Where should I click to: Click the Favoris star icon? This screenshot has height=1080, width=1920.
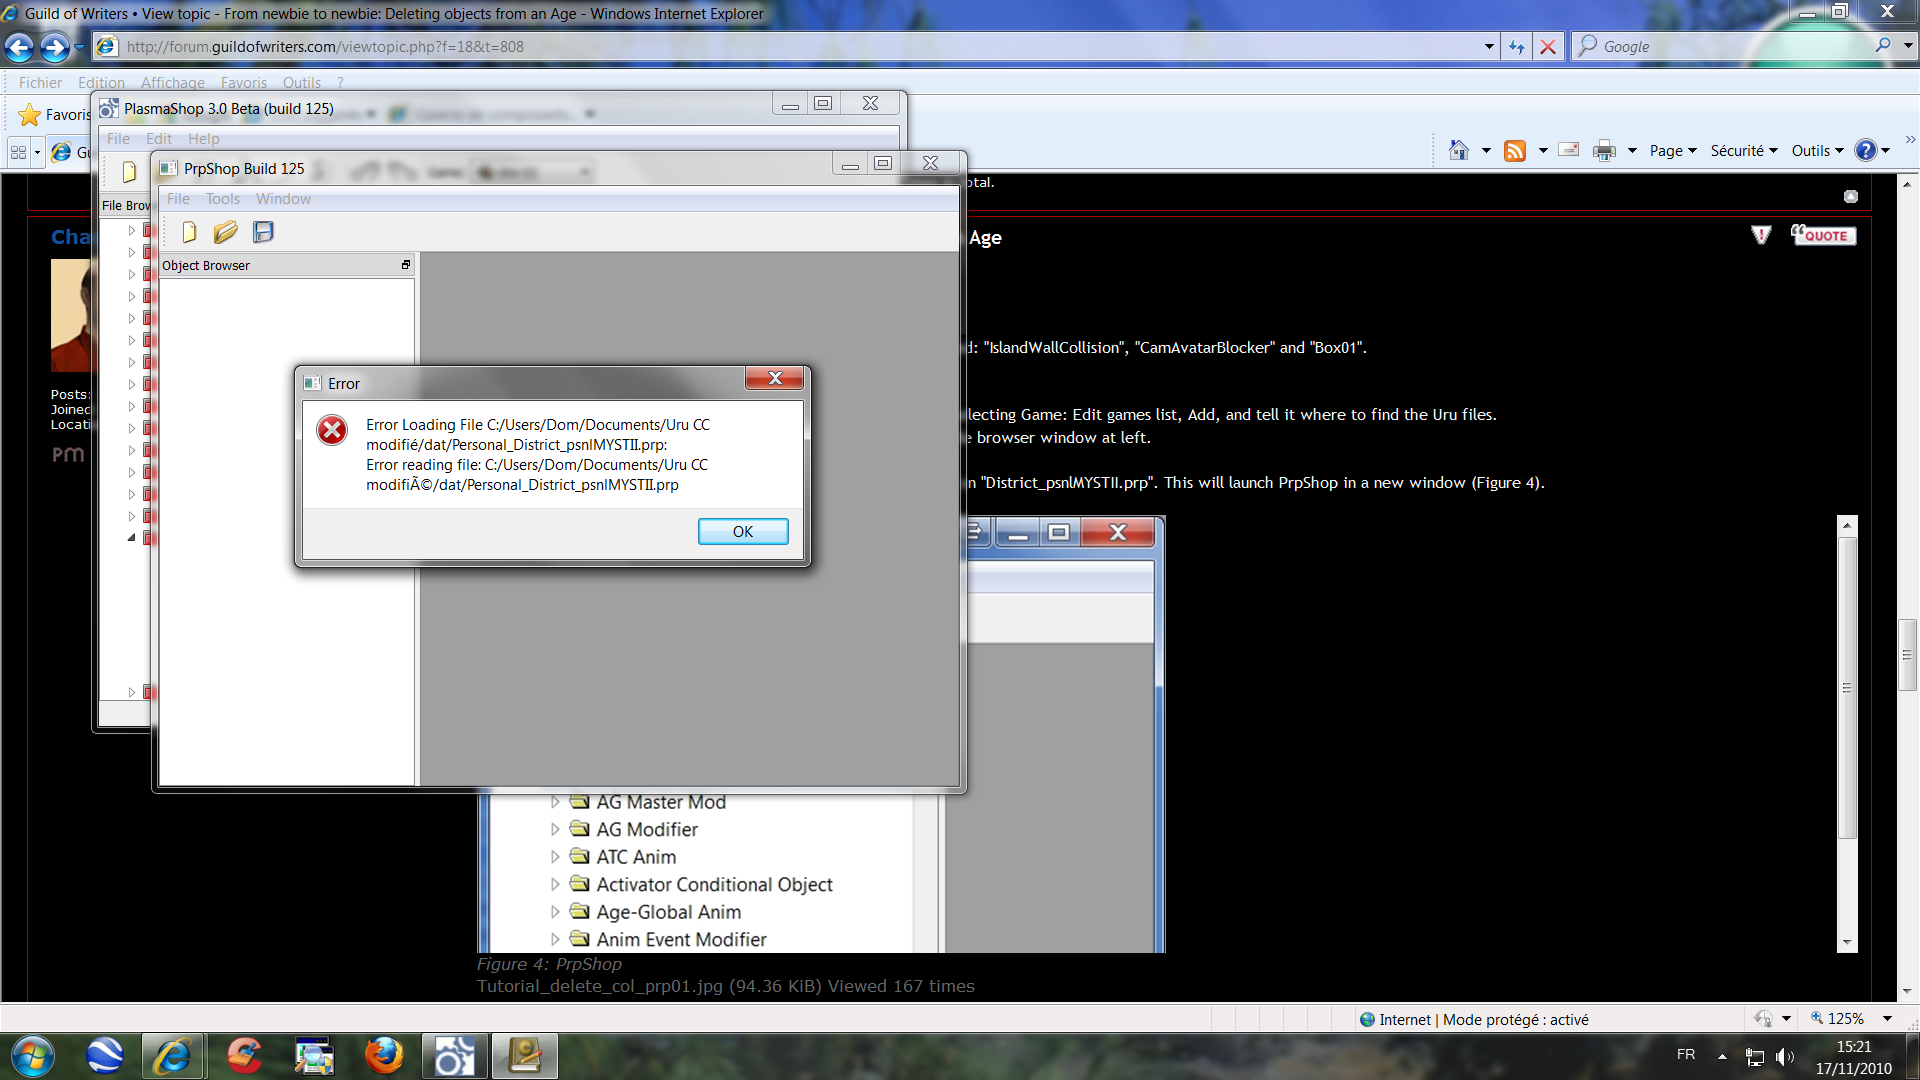pos(30,115)
